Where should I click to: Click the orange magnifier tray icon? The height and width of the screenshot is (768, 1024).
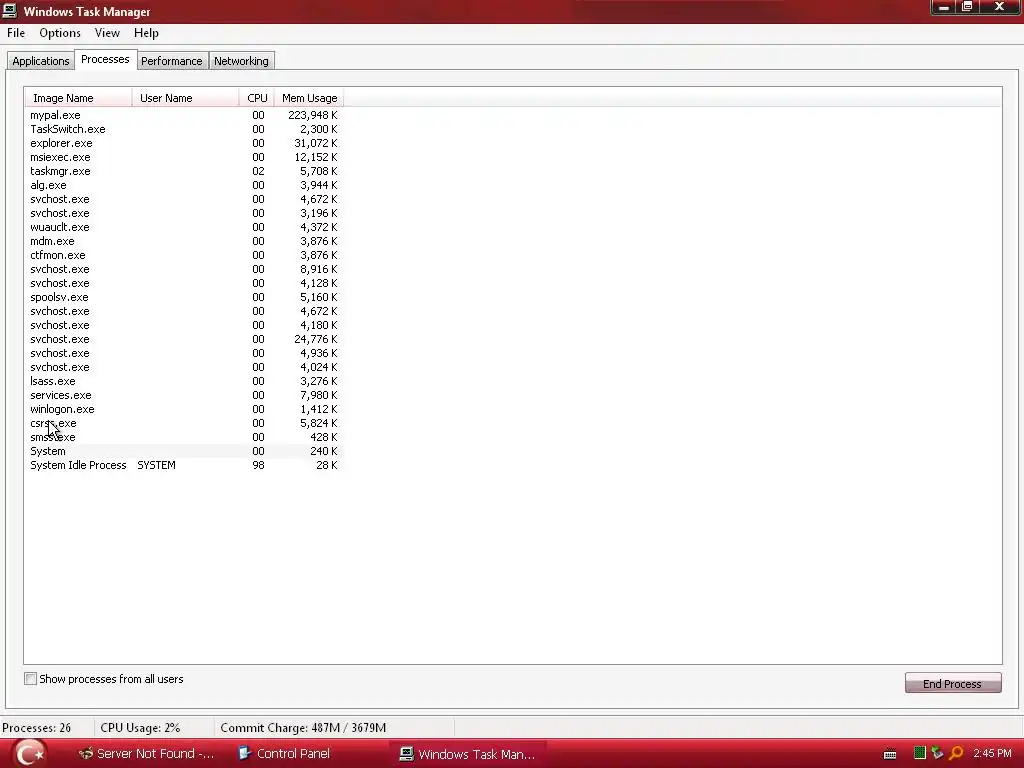(956, 753)
